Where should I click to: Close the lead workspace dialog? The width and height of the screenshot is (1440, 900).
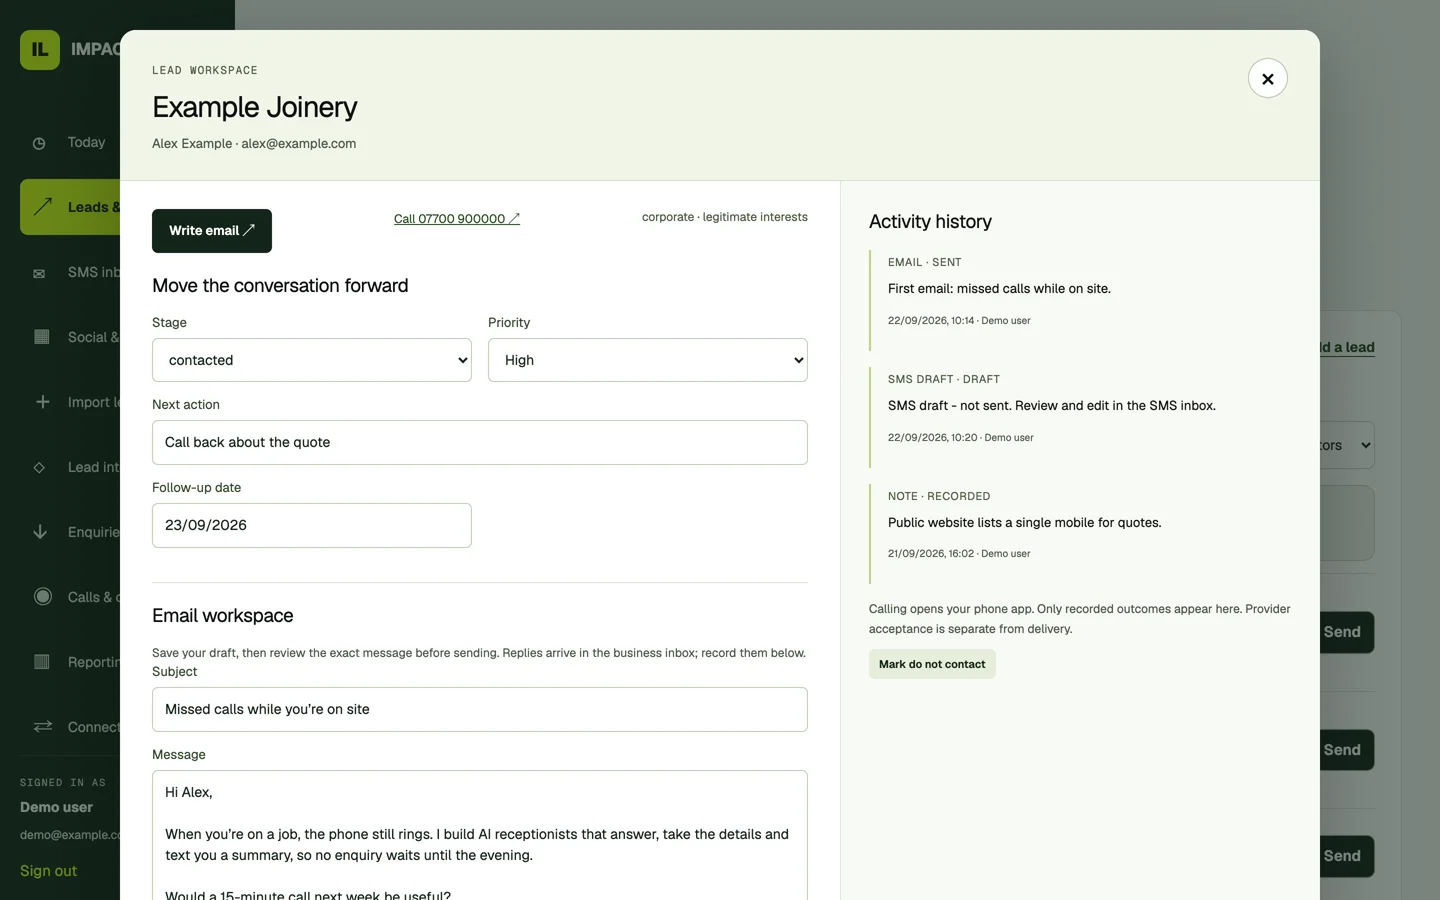(1267, 78)
